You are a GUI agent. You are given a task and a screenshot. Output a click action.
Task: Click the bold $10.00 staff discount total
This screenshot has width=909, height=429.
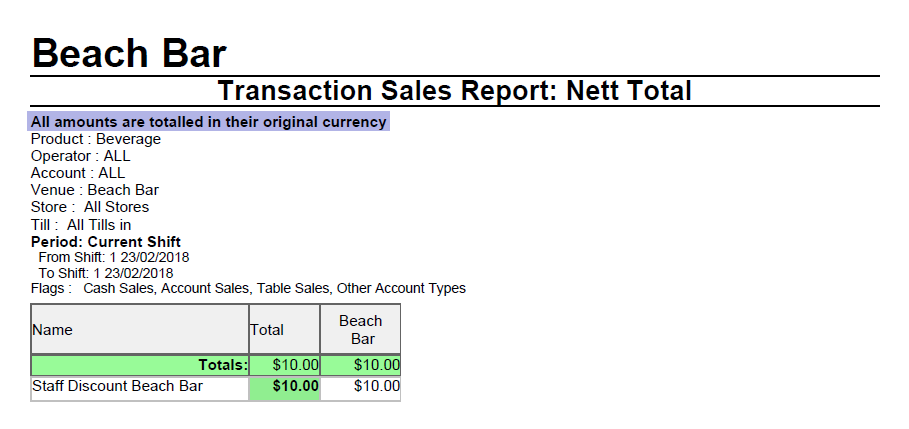[296, 387]
